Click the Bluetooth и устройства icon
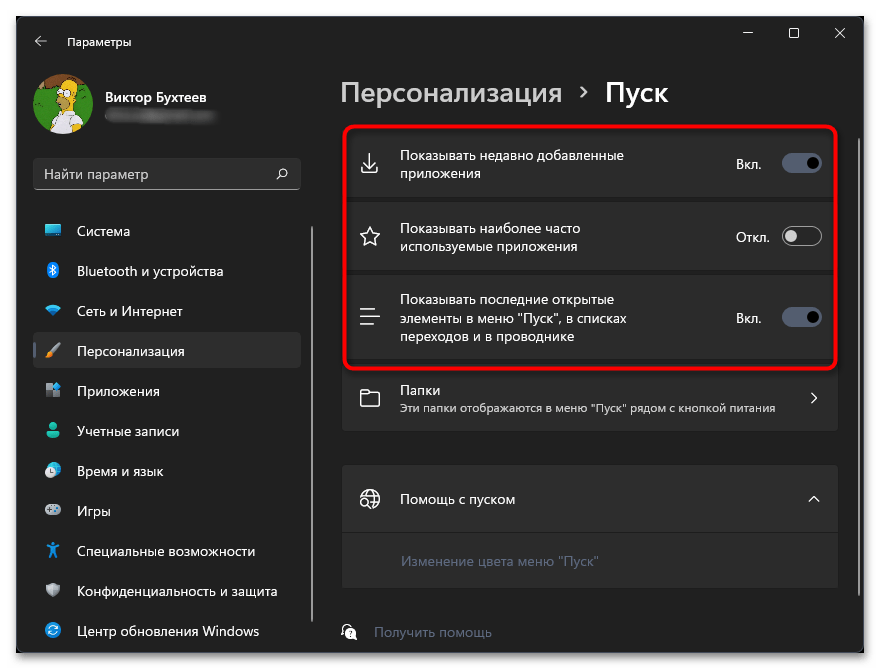This screenshot has width=880, height=669. (54, 271)
